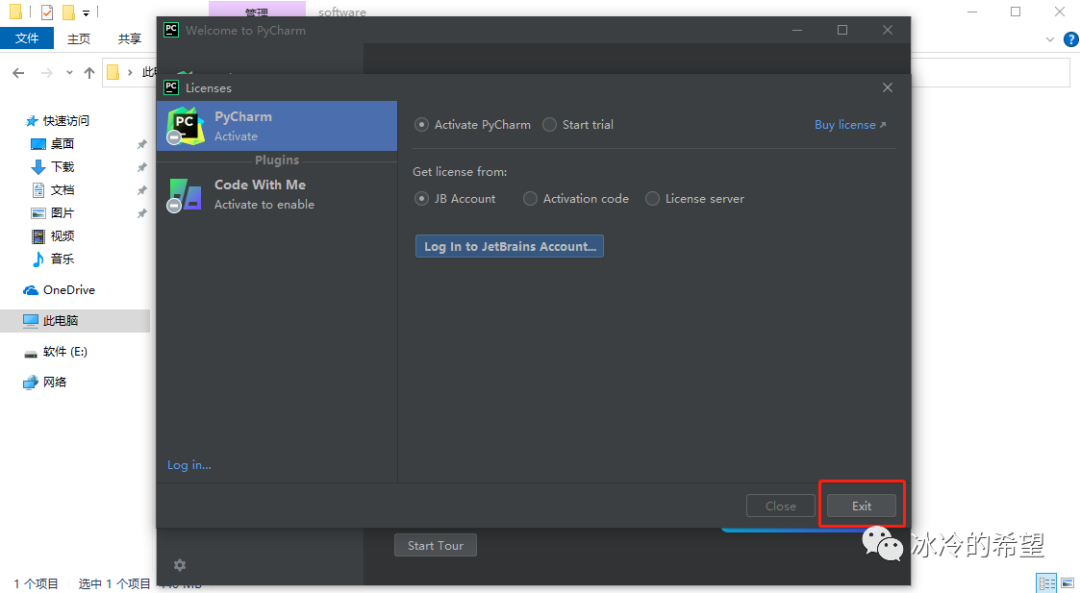1080x593 pixels.
Task: Switch Explorer to details view icon
Action: 1047,583
